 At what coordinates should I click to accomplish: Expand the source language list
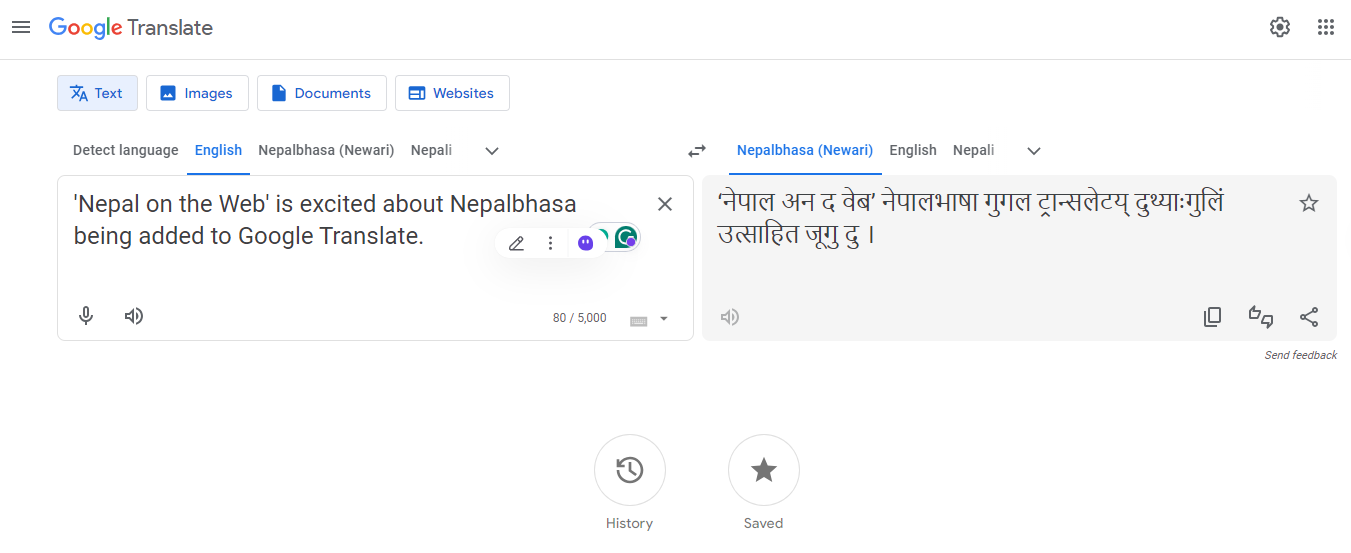click(492, 151)
